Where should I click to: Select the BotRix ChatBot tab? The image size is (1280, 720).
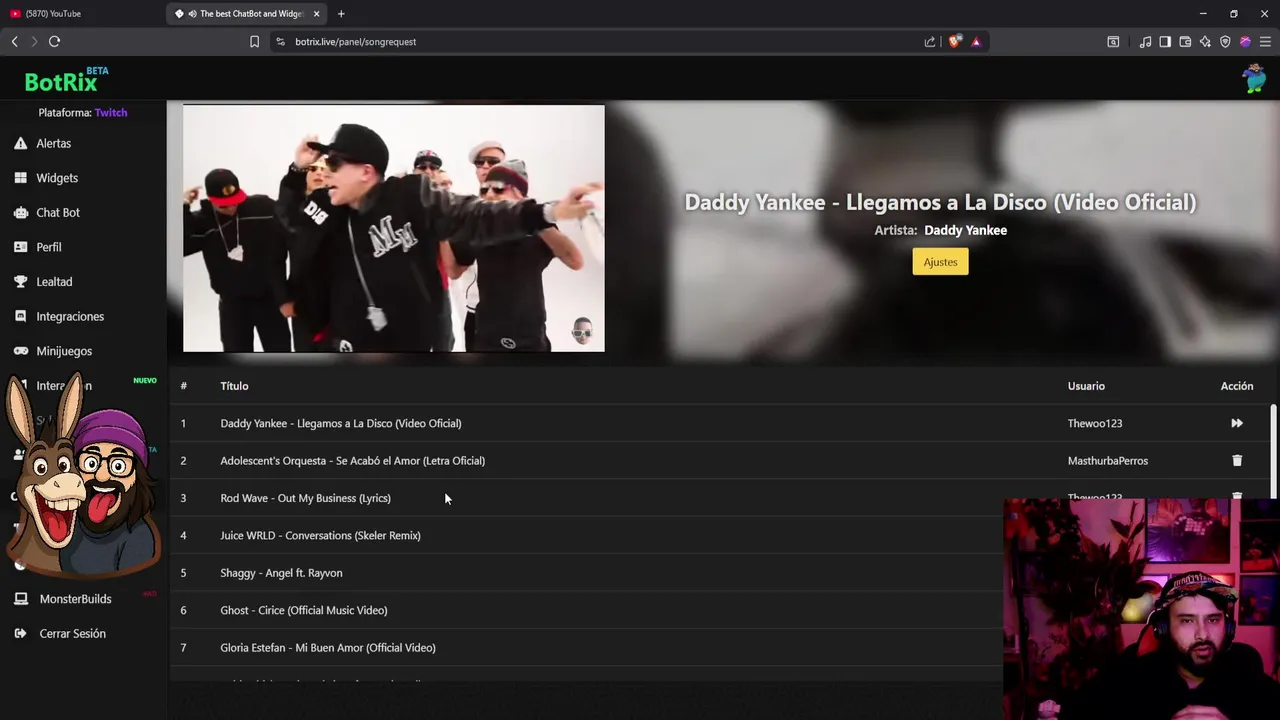(244, 14)
